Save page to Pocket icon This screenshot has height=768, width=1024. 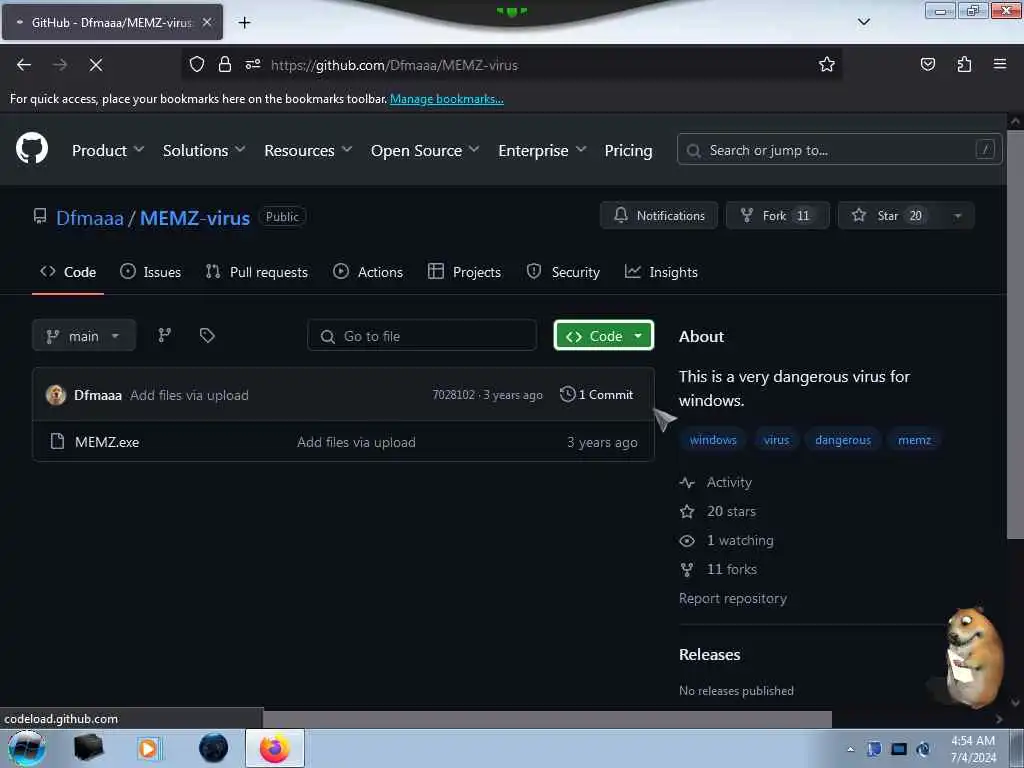pyautogui.click(x=927, y=65)
